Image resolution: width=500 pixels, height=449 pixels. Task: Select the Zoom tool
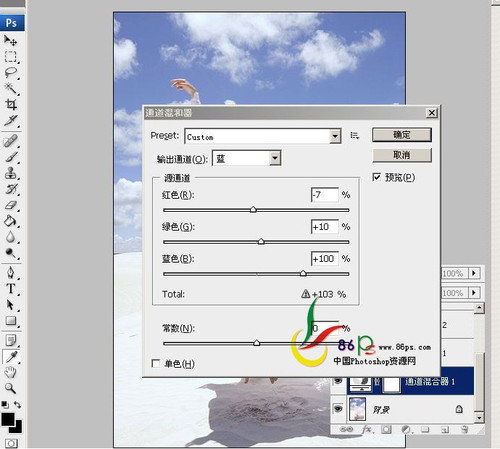point(11,388)
